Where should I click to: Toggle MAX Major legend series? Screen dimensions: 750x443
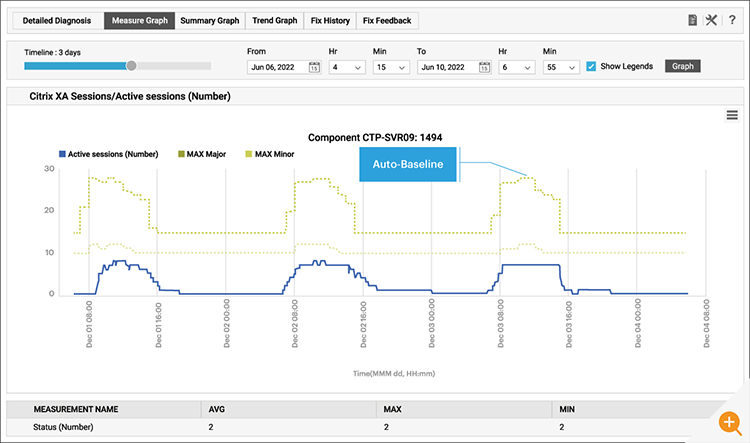[202, 154]
